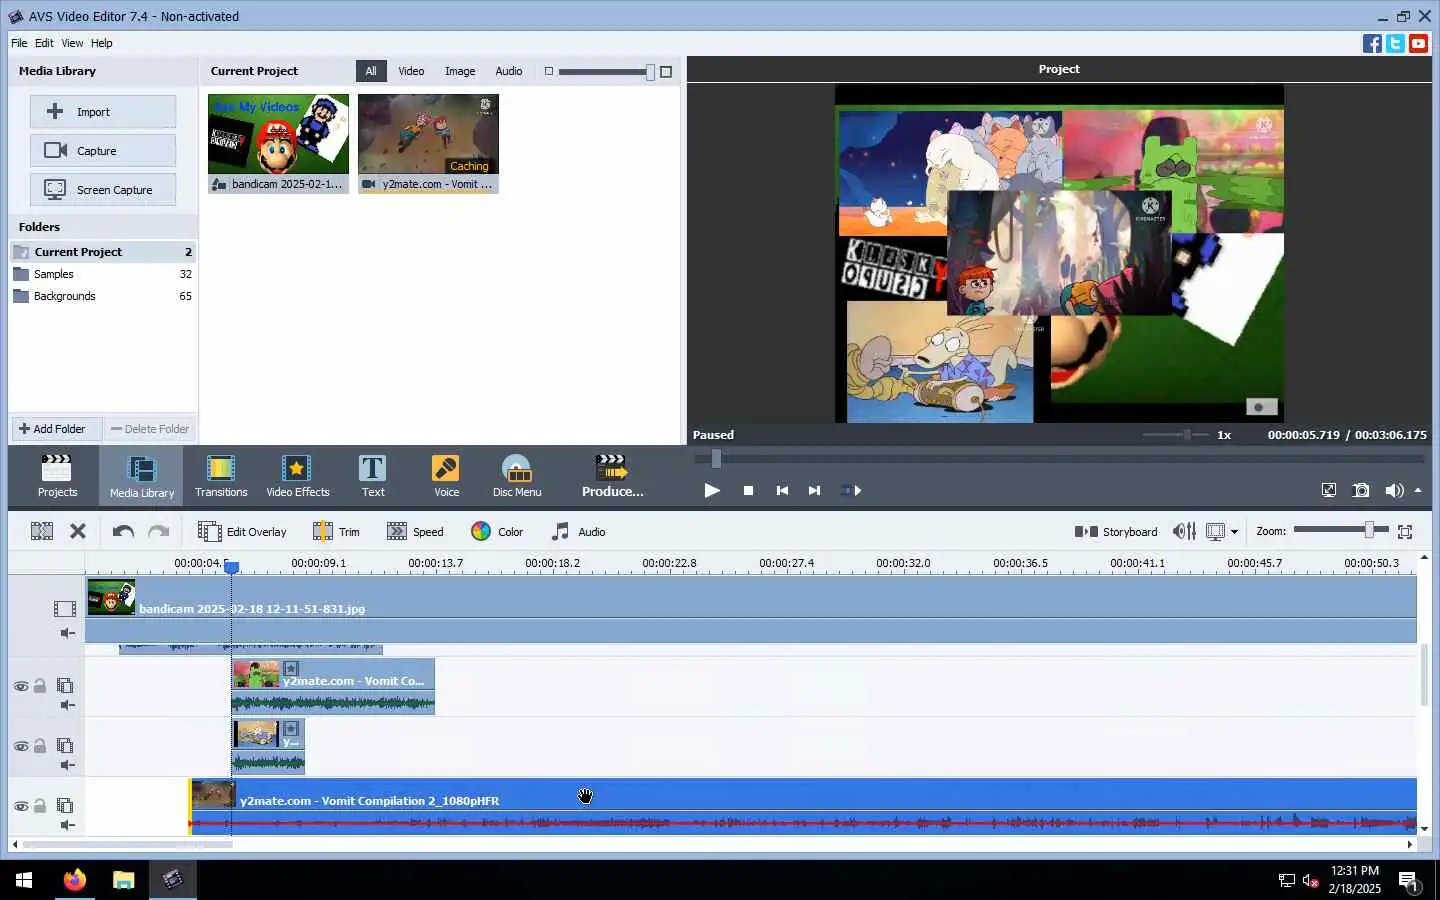Open the Help menu

pos(102,43)
